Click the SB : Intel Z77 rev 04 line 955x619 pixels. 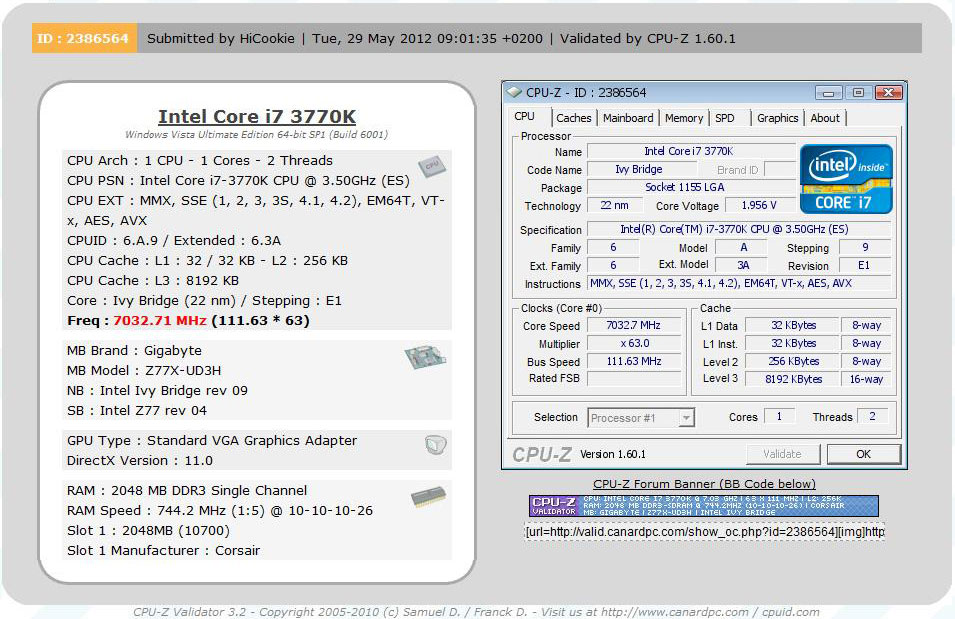[x=137, y=411]
